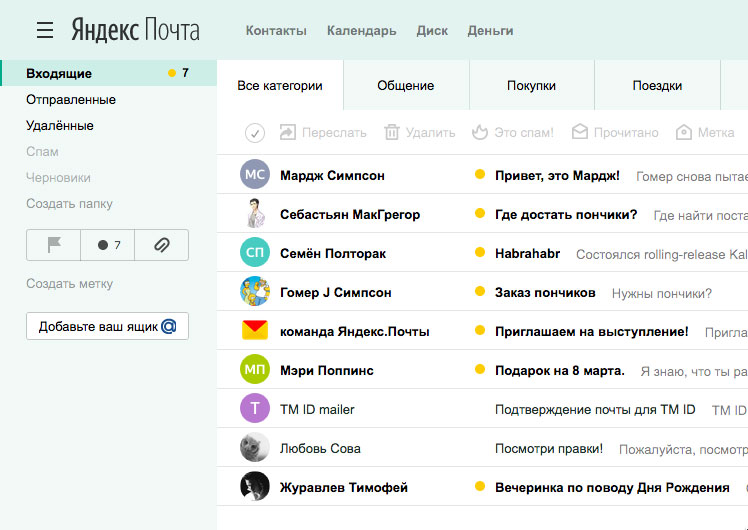The width and height of the screenshot is (748, 530).
Task: Open the message Где достать пончики?
Action: click(x=566, y=214)
